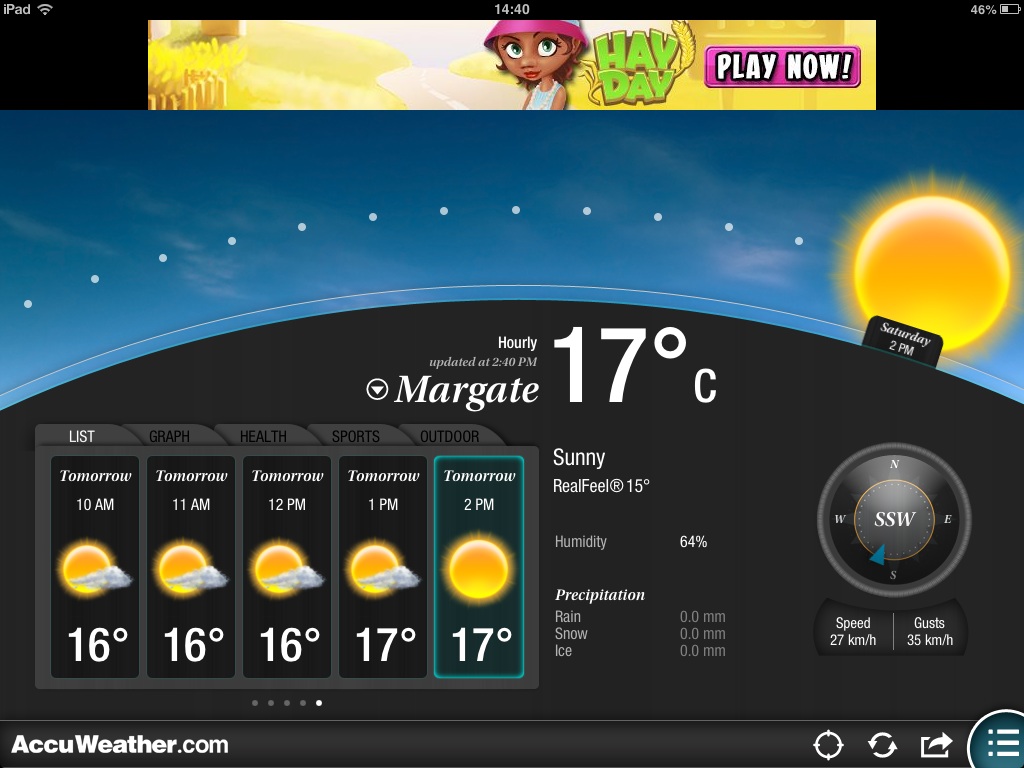Image resolution: width=1024 pixels, height=768 pixels.
Task: Click the Precipitation heading
Action: tap(600, 595)
